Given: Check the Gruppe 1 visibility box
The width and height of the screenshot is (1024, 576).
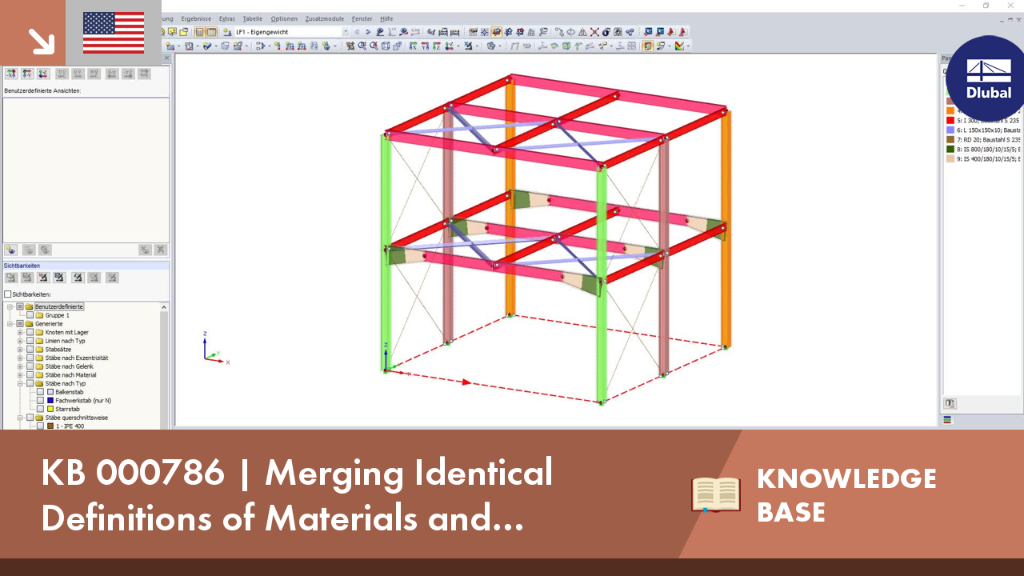Looking at the screenshot, I should [x=30, y=315].
